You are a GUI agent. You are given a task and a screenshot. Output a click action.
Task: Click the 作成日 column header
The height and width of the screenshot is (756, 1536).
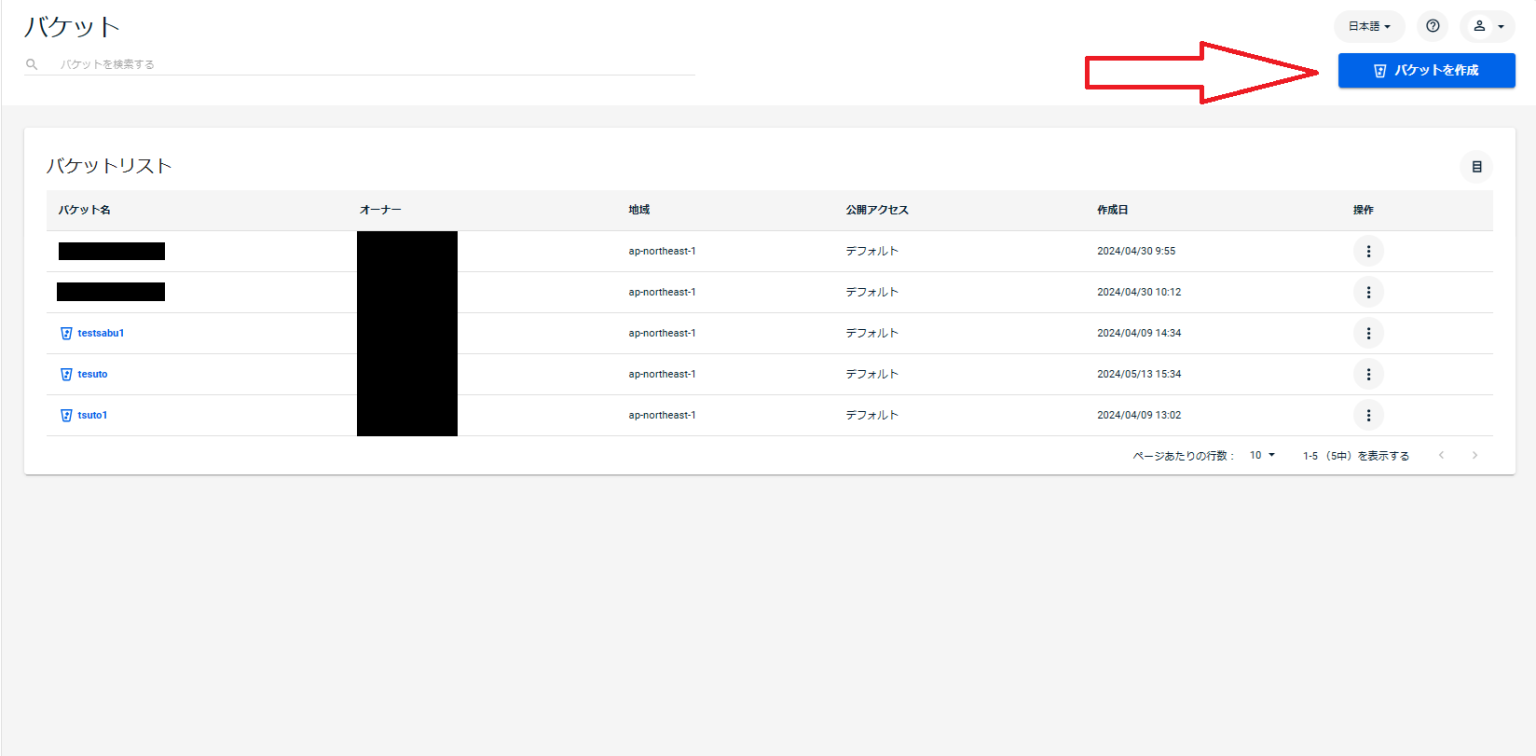(1113, 210)
